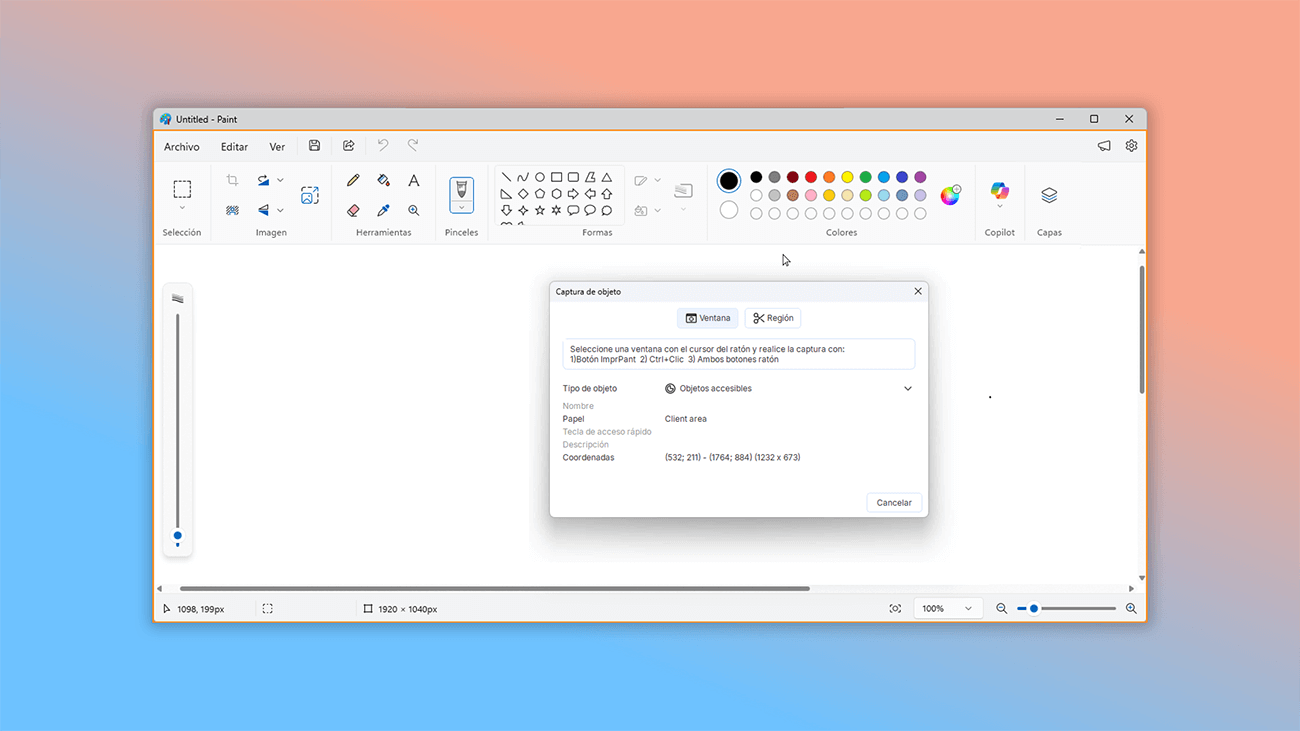Image resolution: width=1300 pixels, height=731 pixels.
Task: Open the Archivo menu
Action: (181, 146)
